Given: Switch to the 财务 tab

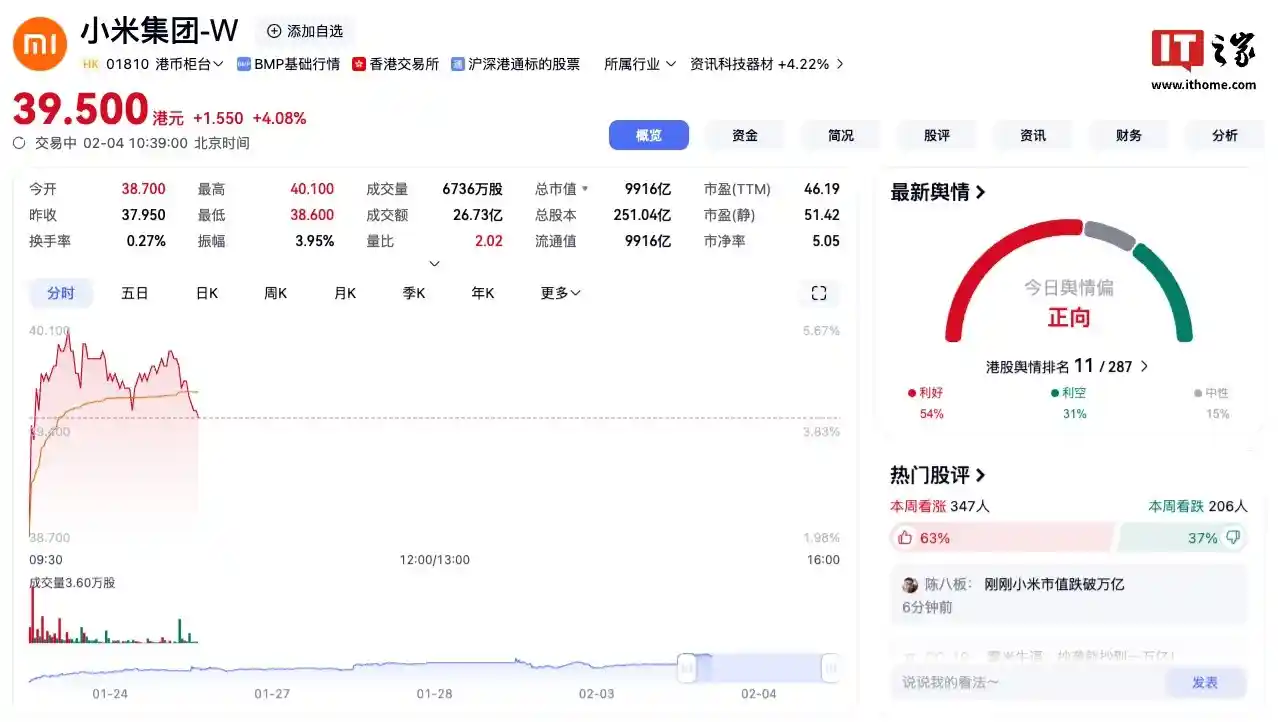Looking at the screenshot, I should 1129,135.
